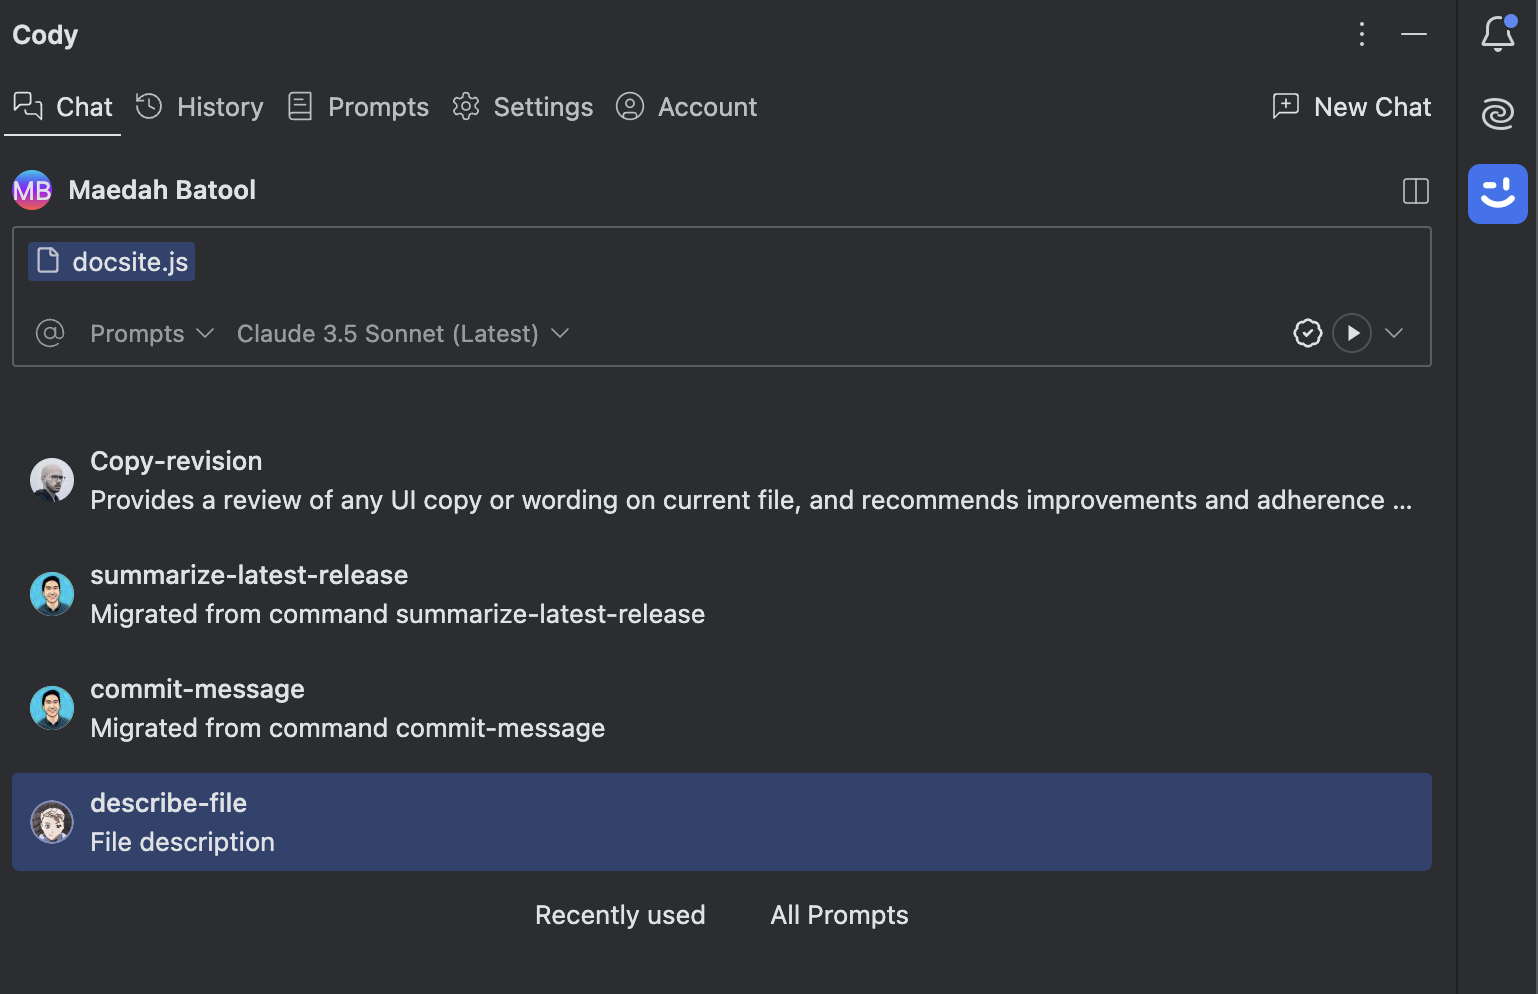
Task: Start a New Chat
Action: pyautogui.click(x=1351, y=107)
